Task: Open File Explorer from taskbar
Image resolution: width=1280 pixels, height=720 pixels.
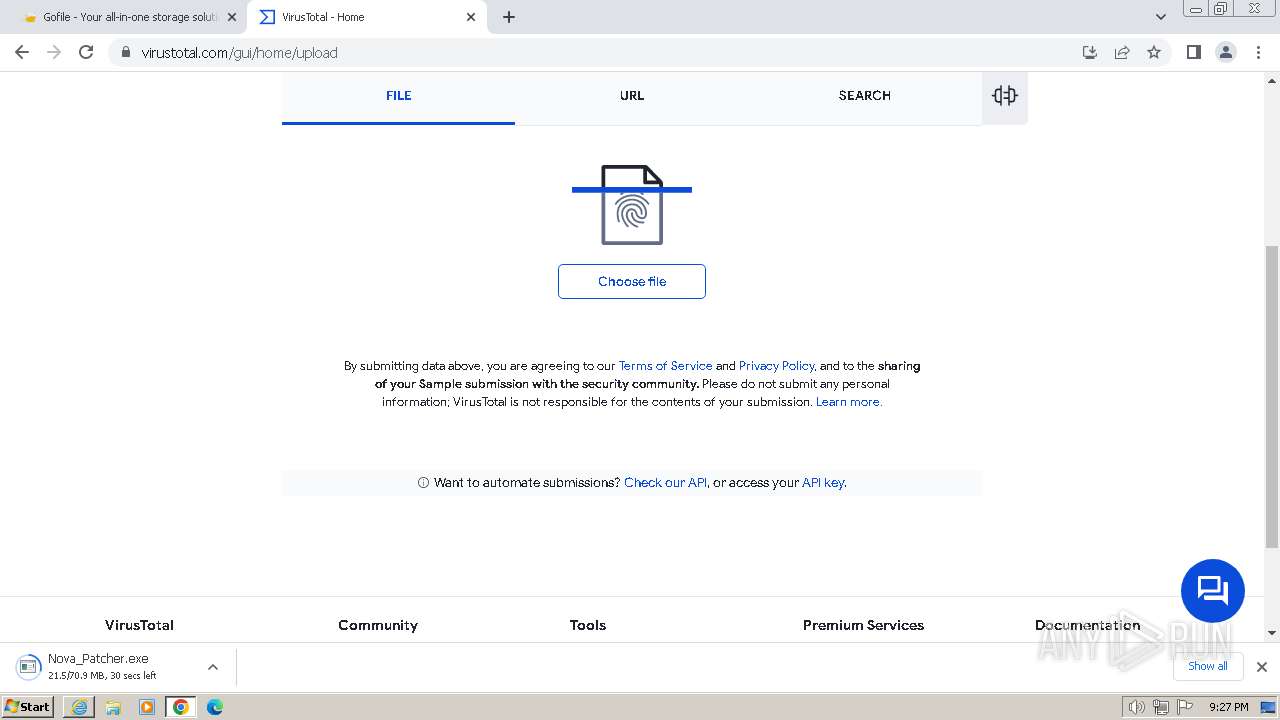Action: [x=113, y=707]
